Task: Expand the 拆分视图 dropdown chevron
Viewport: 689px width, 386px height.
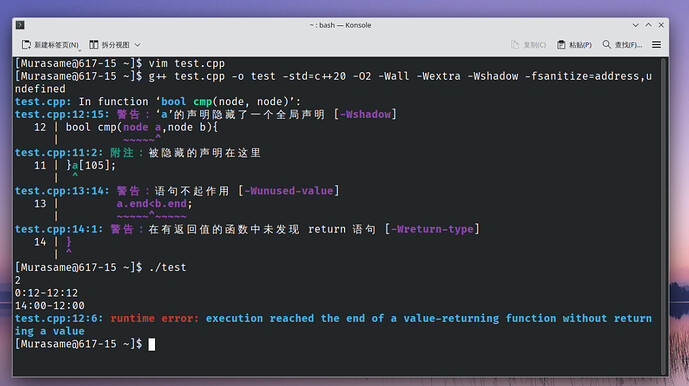Action: coord(138,45)
